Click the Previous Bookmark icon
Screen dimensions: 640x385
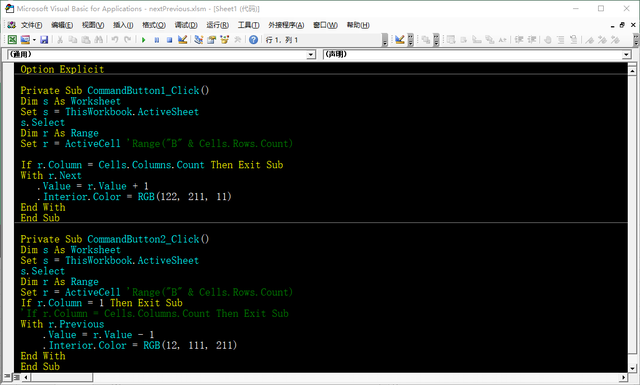[616, 40]
